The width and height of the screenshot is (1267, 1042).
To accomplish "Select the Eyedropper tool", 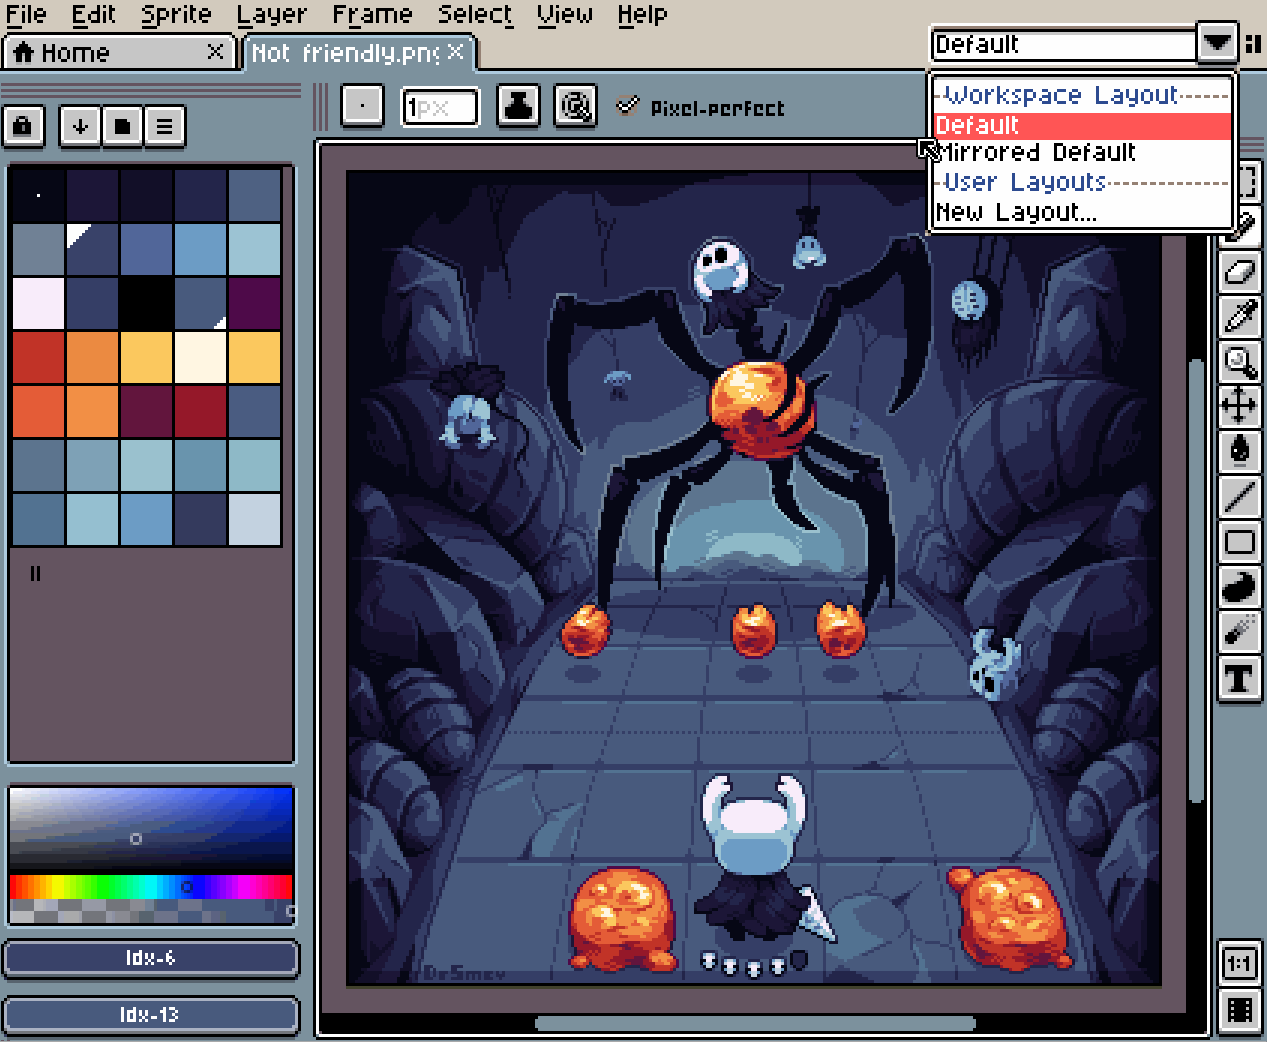I will (x=1239, y=317).
